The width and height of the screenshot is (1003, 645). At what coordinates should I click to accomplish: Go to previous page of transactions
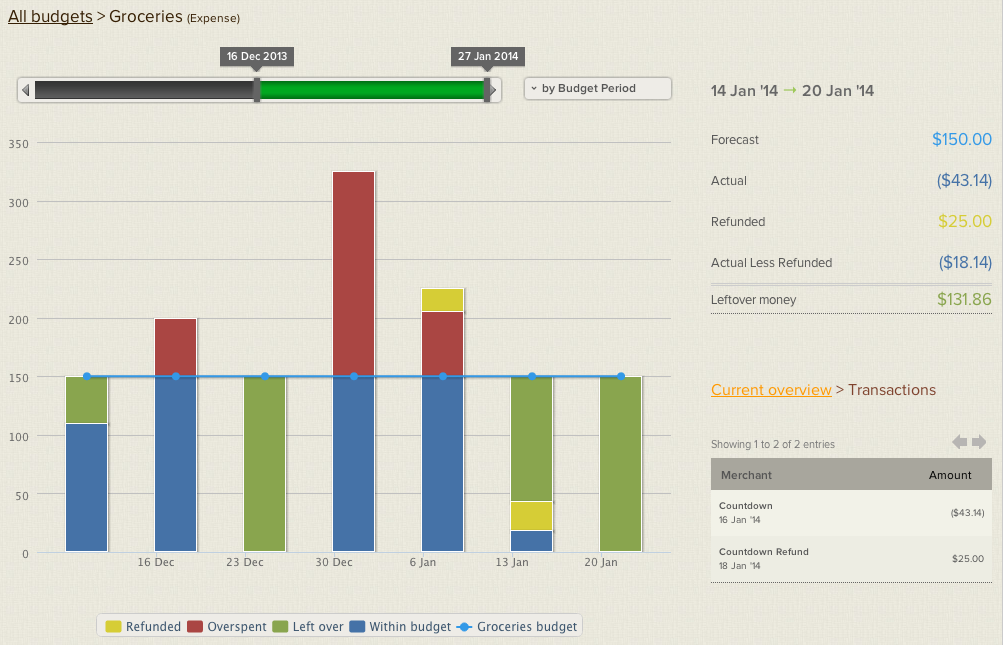coord(959,442)
